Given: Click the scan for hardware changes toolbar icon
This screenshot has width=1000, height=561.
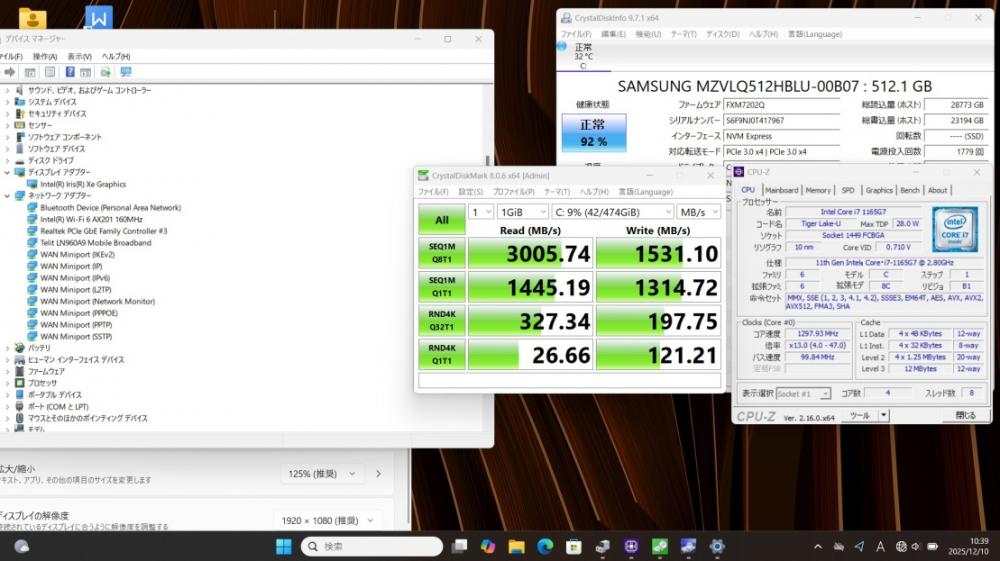Looking at the screenshot, I should pos(125,72).
